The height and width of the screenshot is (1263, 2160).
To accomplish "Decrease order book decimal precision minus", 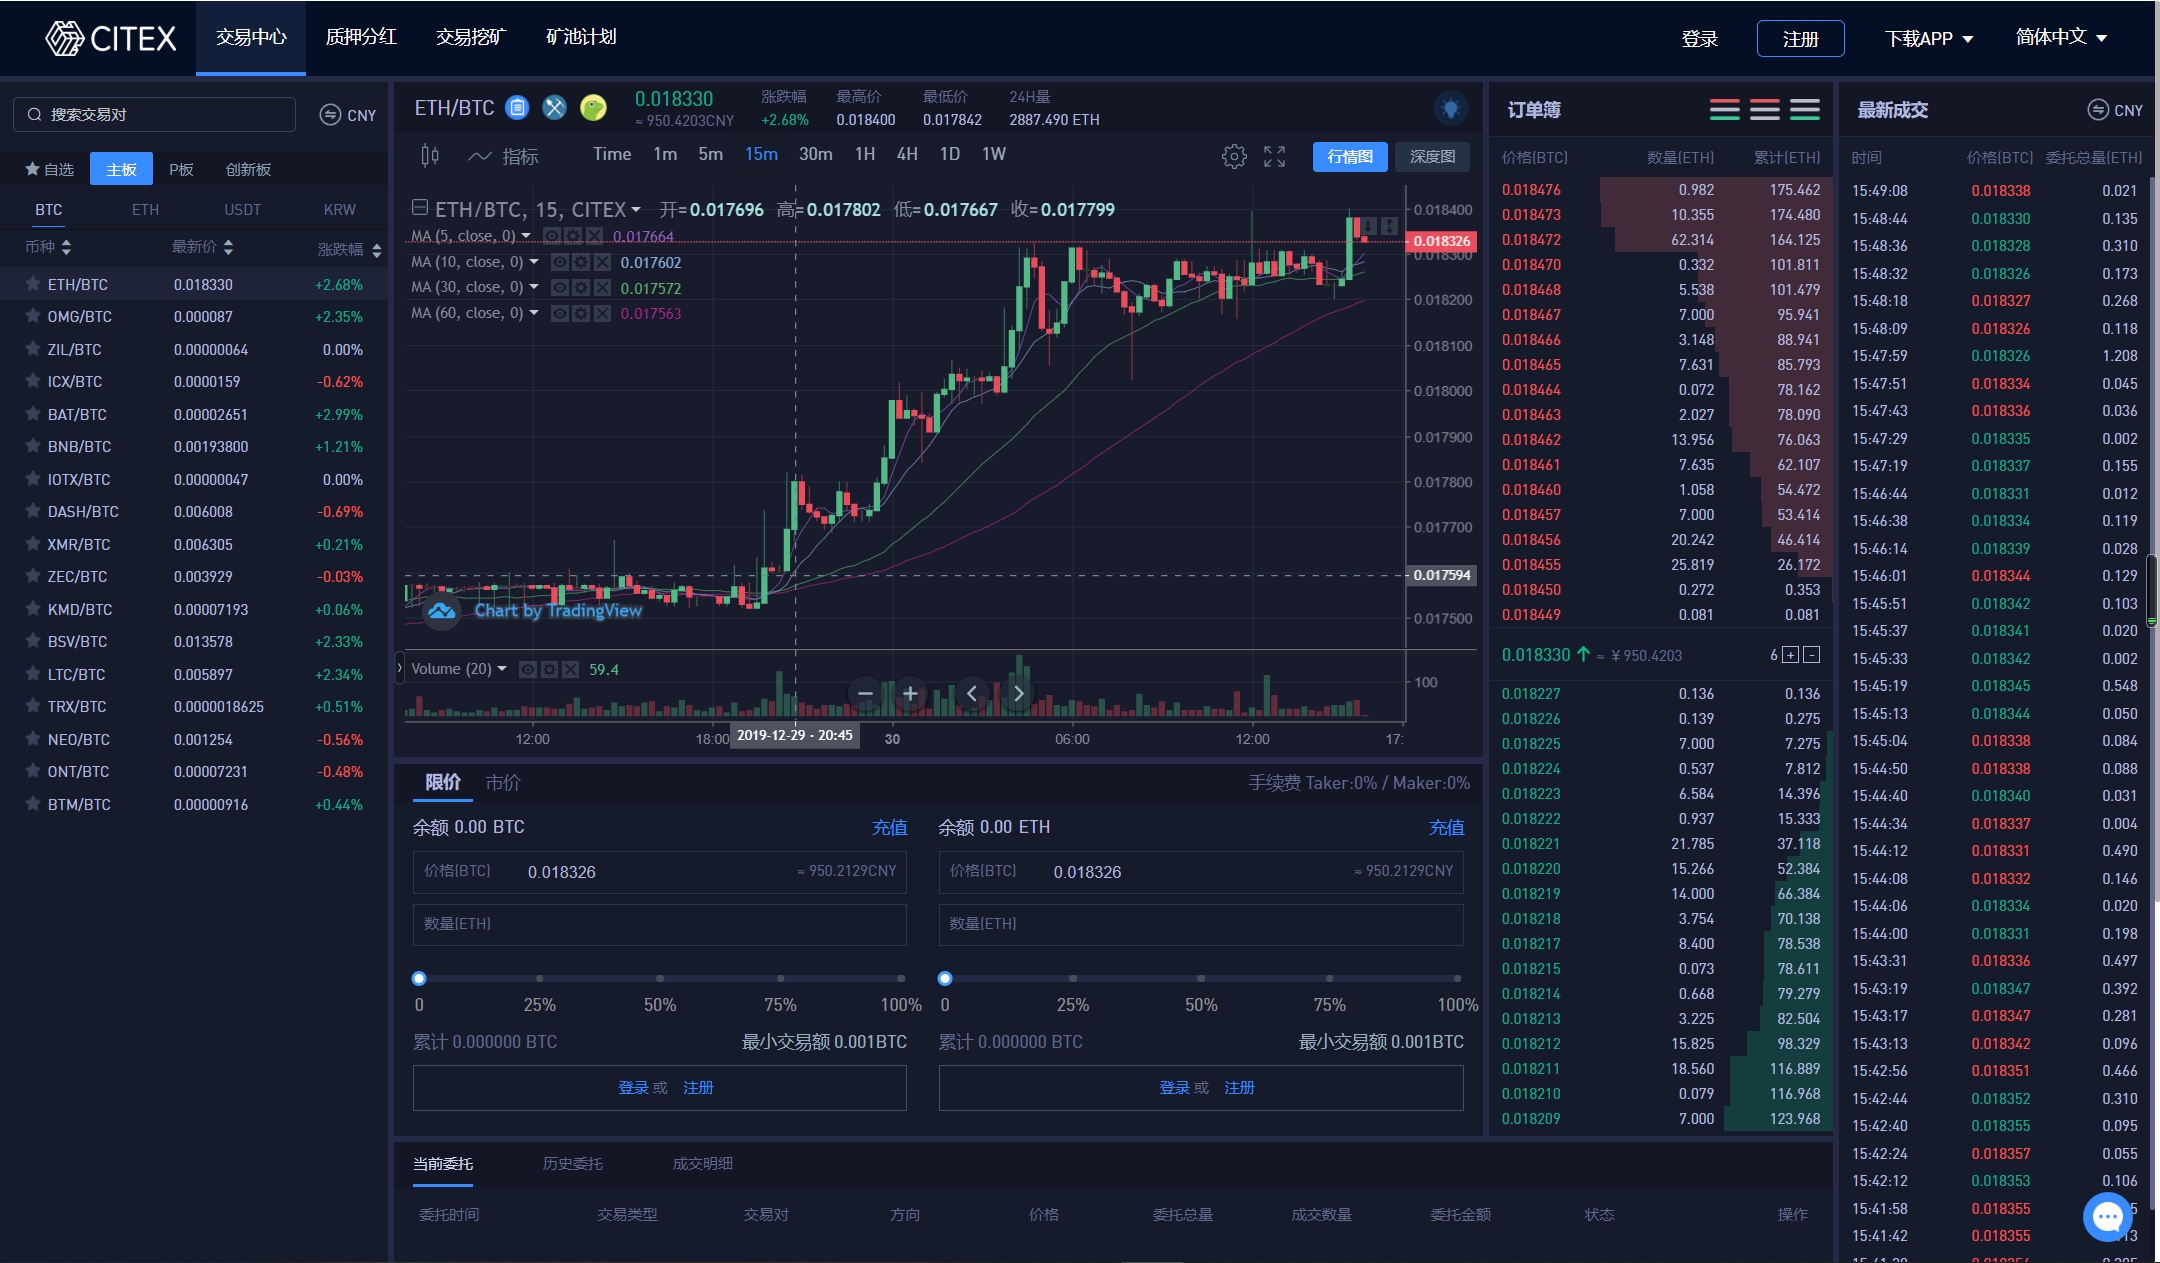I will pyautogui.click(x=1812, y=655).
